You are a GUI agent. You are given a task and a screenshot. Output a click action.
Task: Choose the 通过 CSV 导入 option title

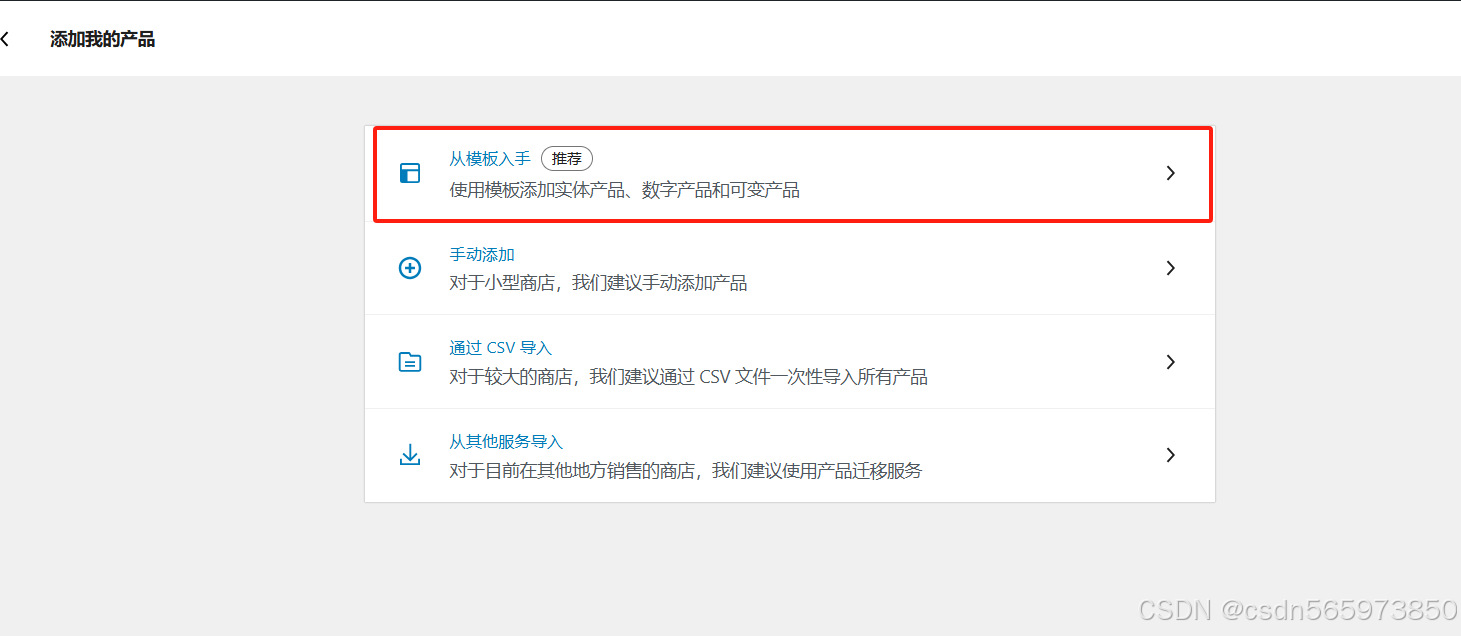500,348
